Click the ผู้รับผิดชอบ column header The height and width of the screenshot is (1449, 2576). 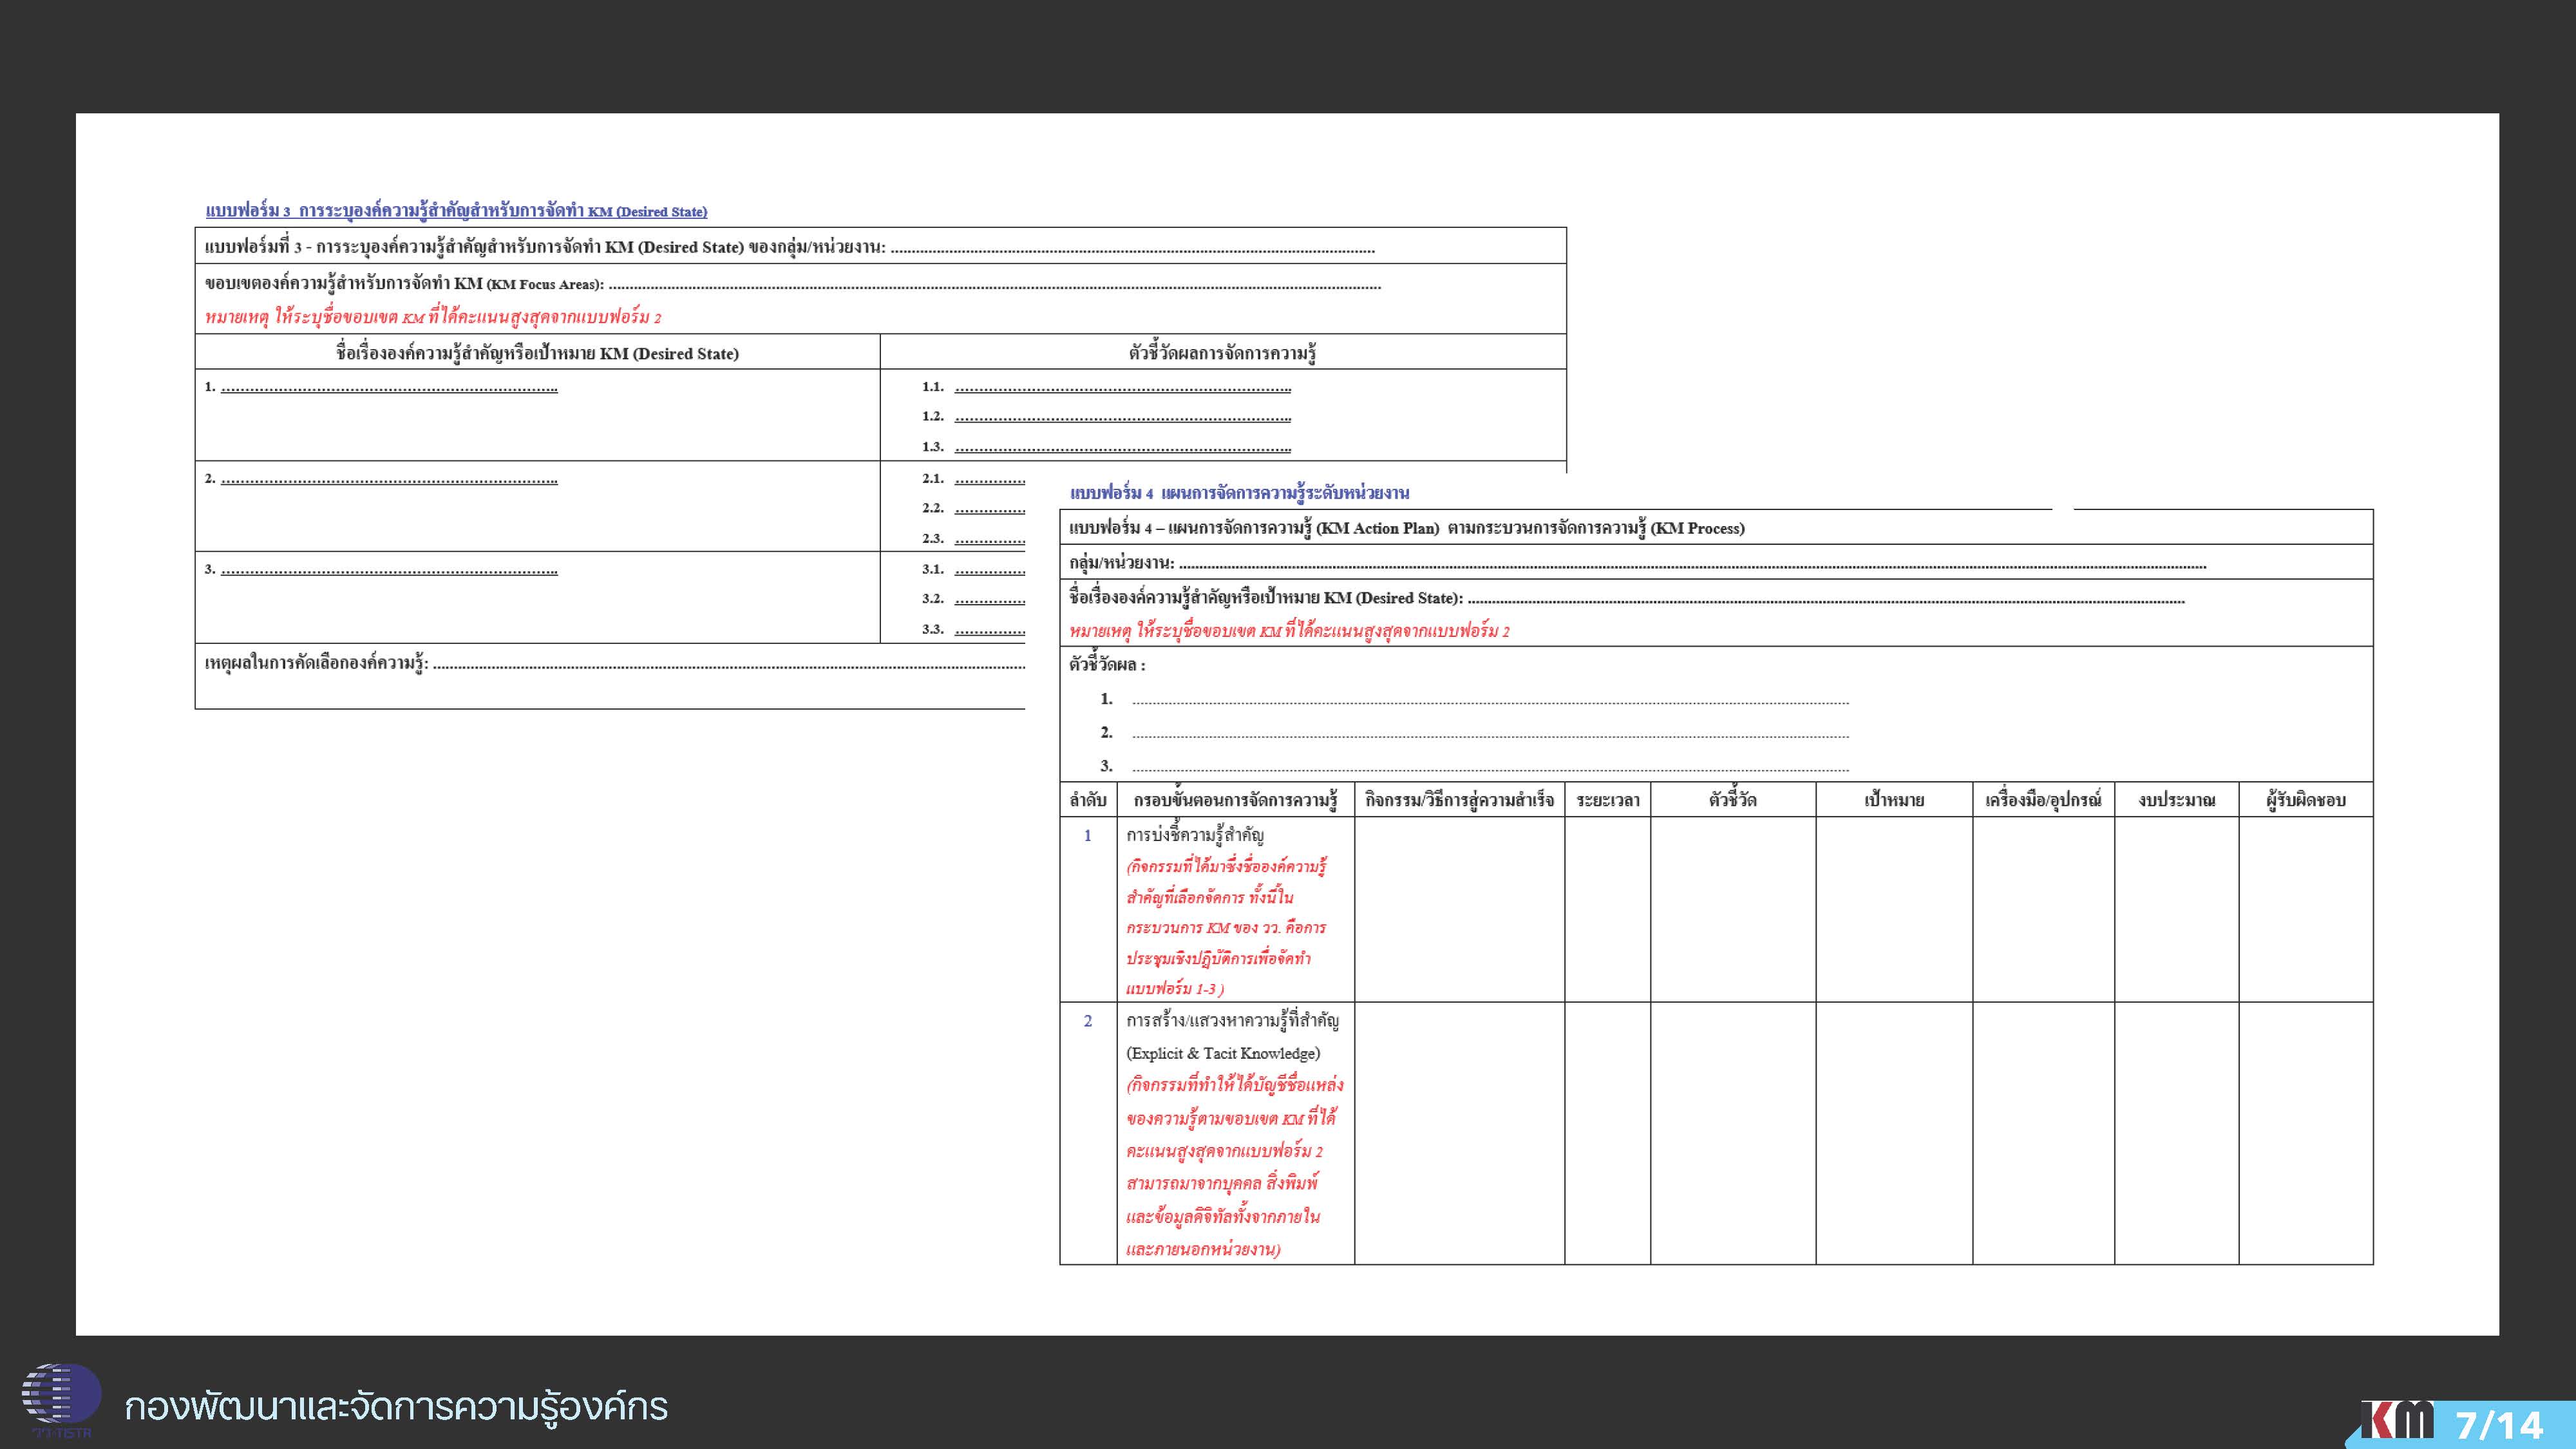tap(2305, 800)
